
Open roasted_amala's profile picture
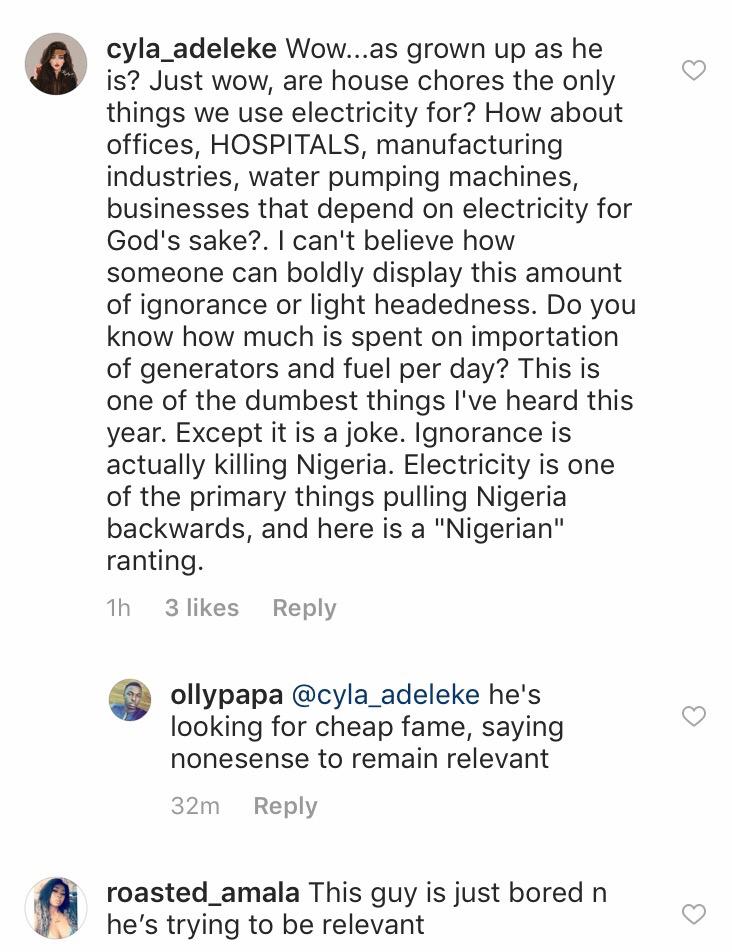point(56,908)
